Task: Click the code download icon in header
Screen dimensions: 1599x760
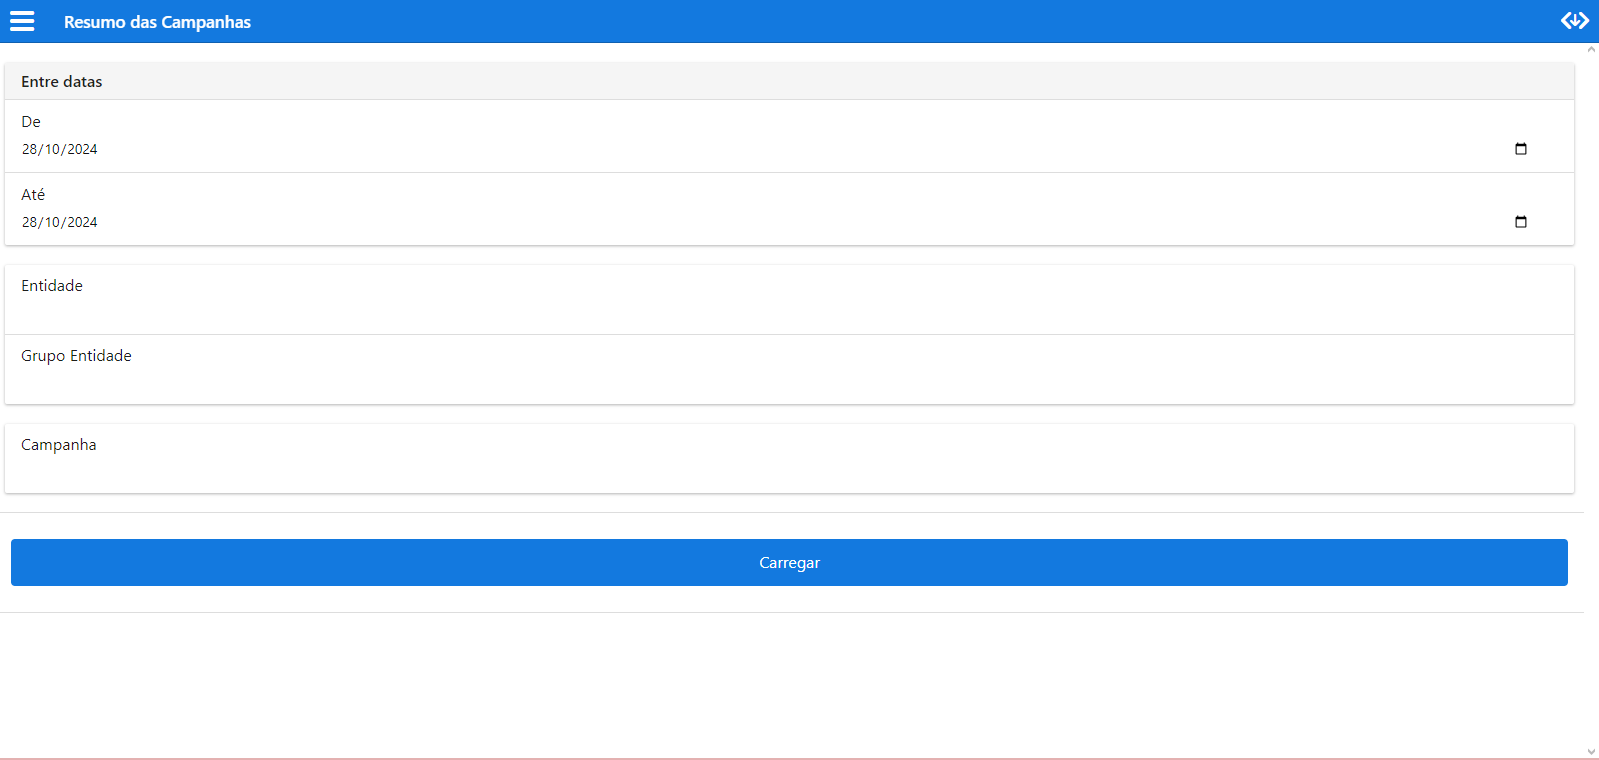Action: (x=1574, y=21)
